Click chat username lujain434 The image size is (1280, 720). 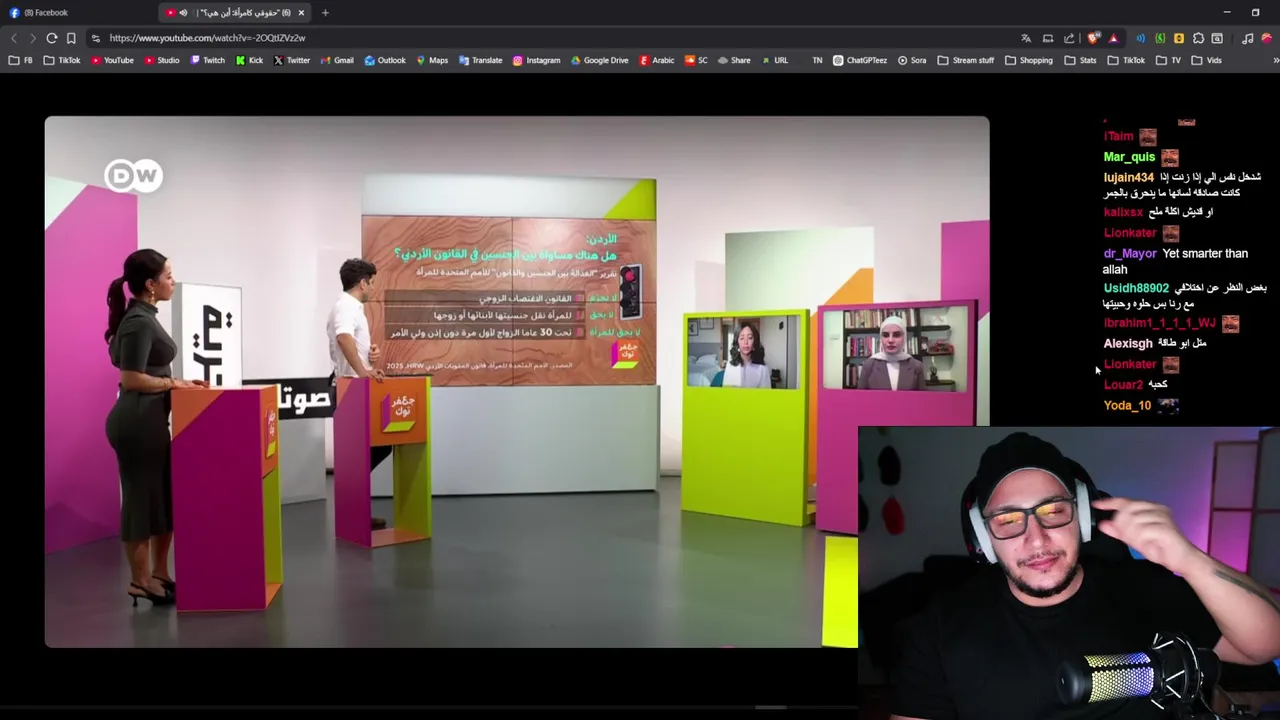tap(1129, 178)
